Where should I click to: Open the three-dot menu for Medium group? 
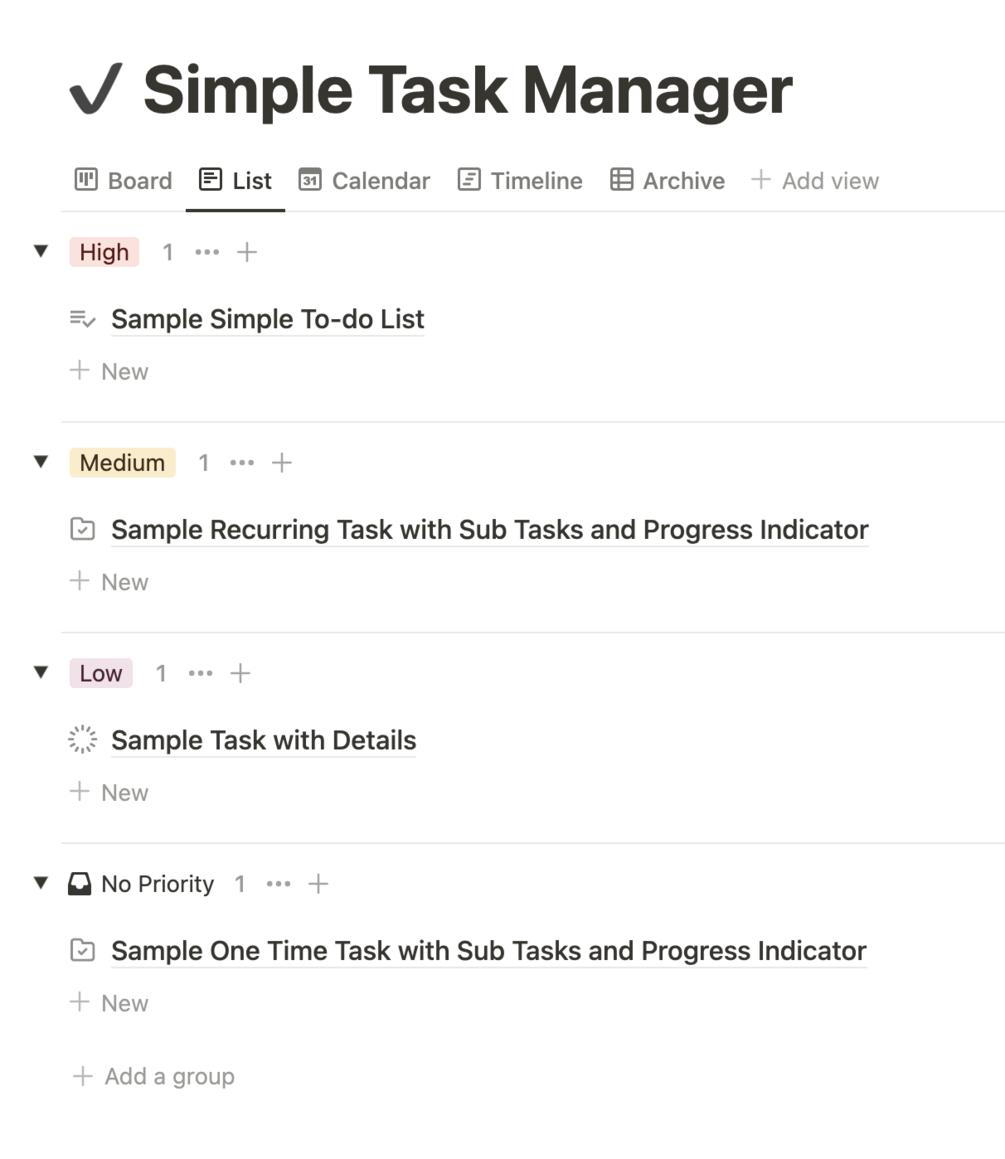(242, 463)
